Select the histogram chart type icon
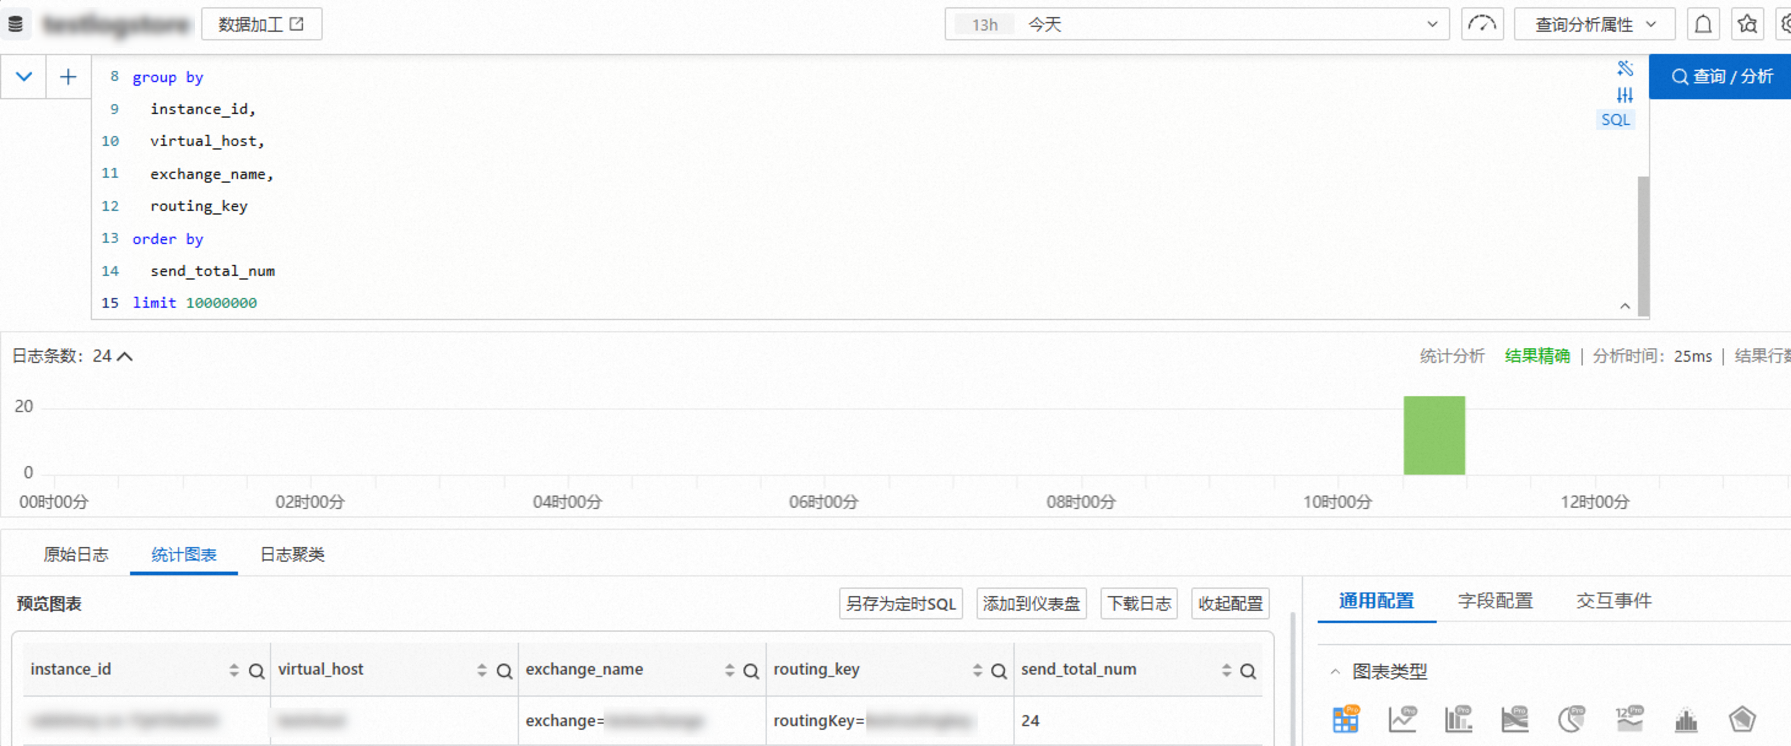The width and height of the screenshot is (1791, 746). pyautogui.click(x=1686, y=719)
